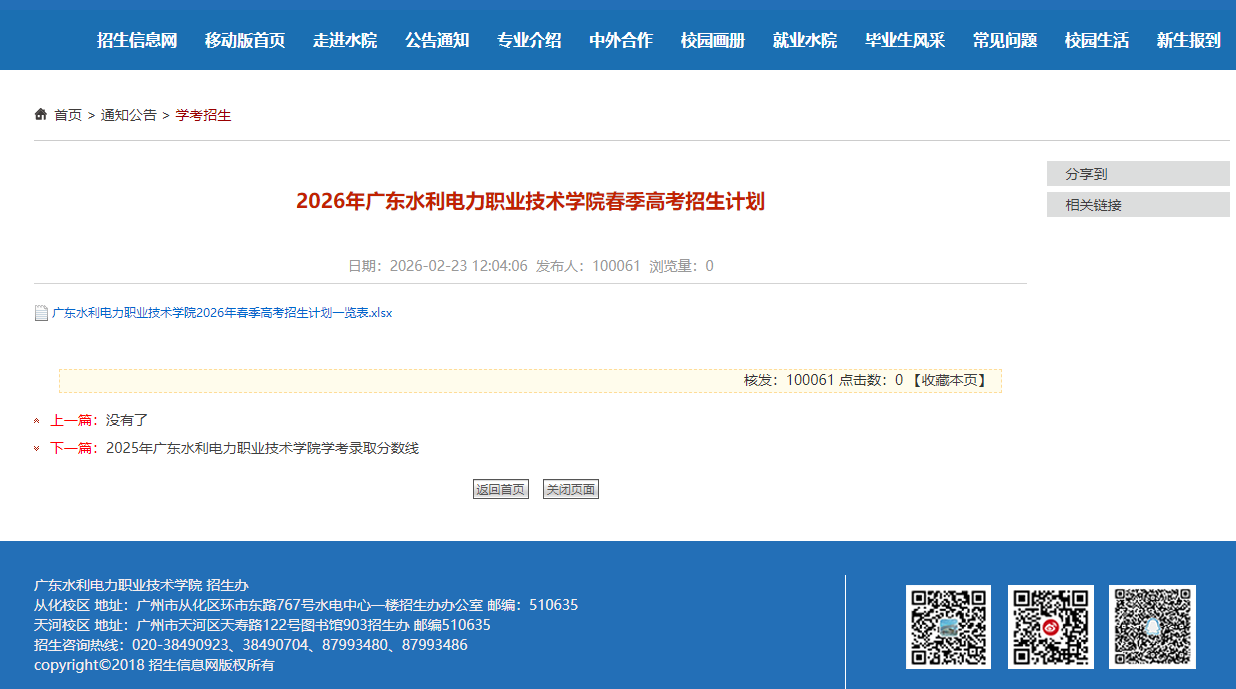This screenshot has height=689, width=1236.
Task: Click the 返回首页 button
Action: tap(501, 489)
